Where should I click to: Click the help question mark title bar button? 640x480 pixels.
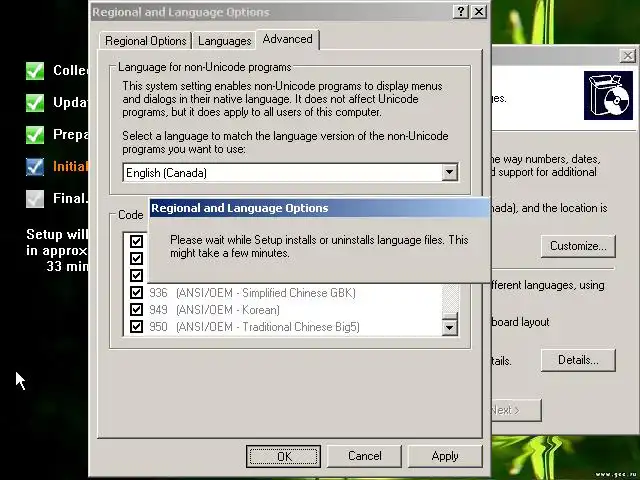point(461,11)
